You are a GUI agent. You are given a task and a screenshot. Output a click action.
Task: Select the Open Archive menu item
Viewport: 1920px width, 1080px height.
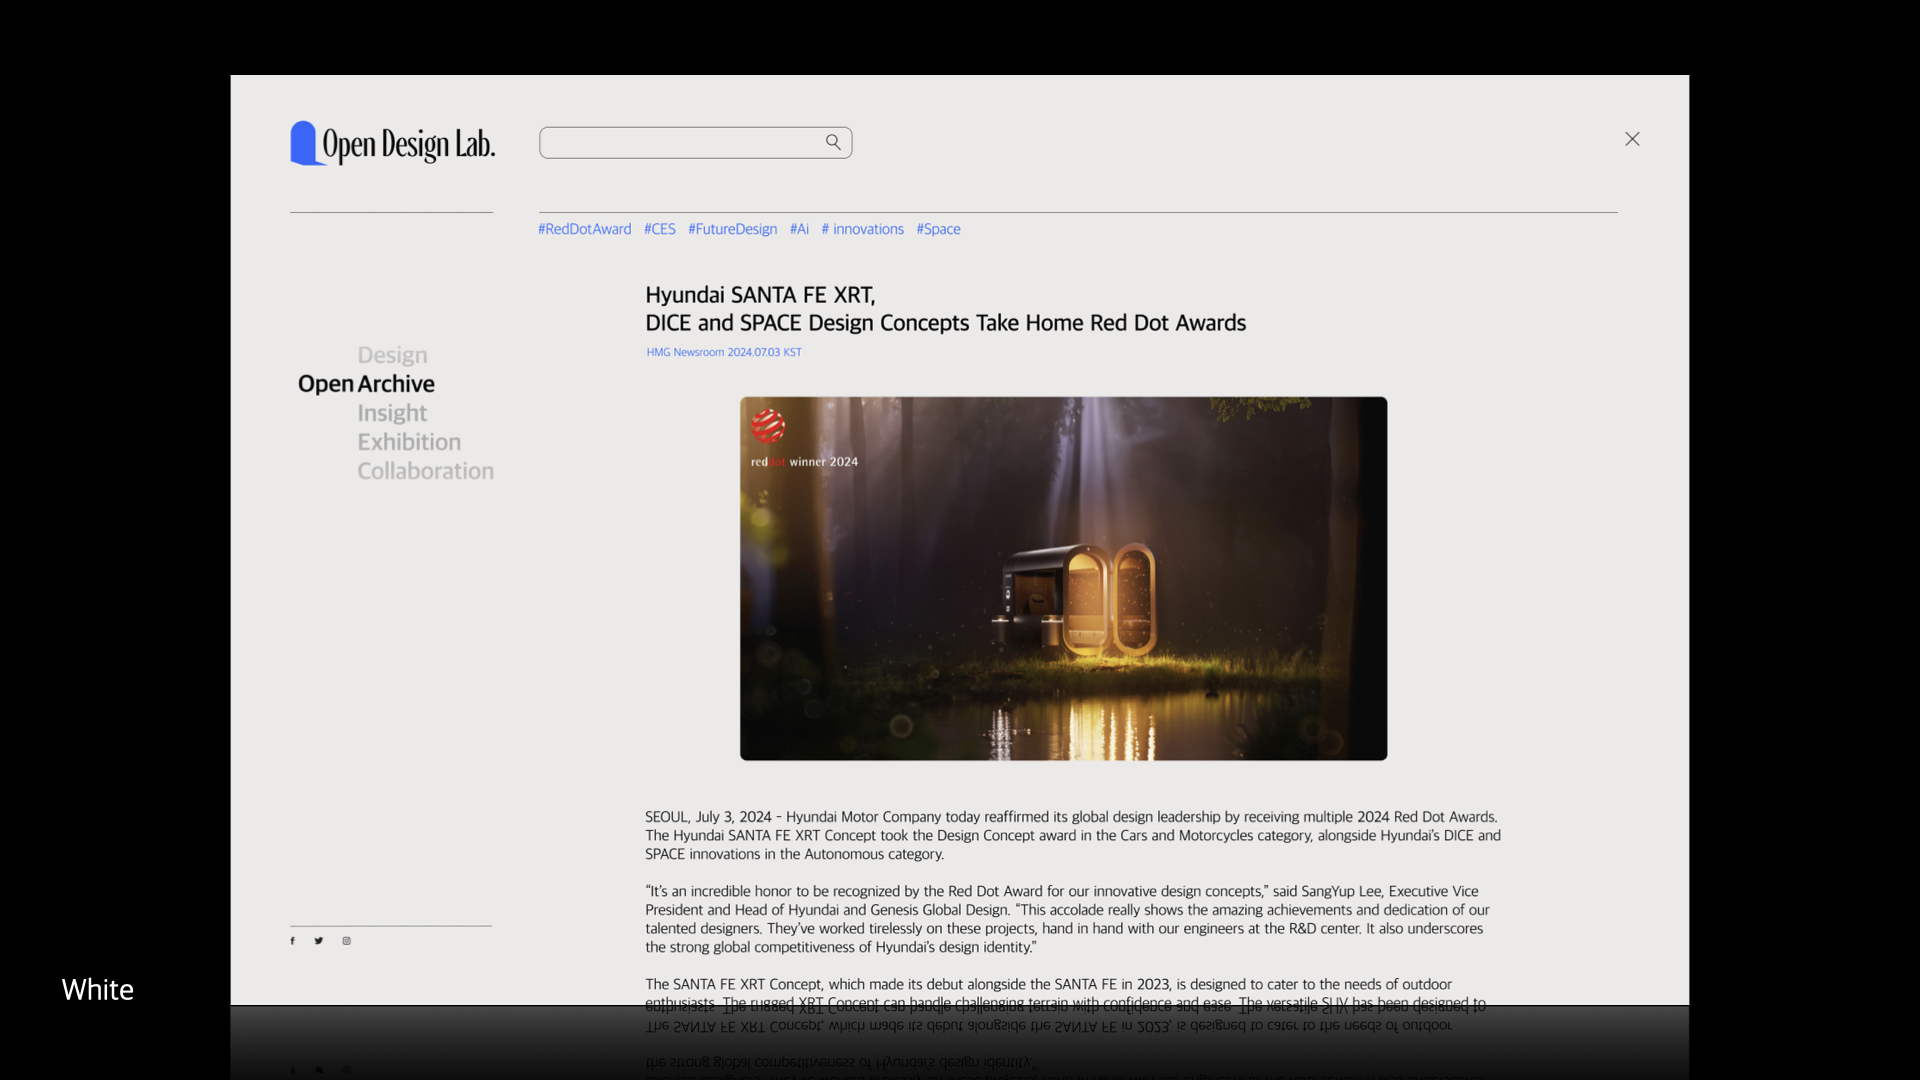366,384
